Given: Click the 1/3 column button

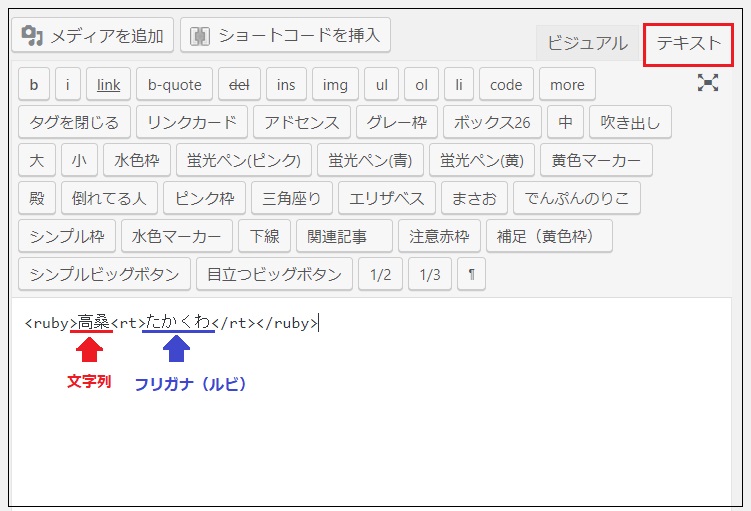Looking at the screenshot, I should pos(430,274).
